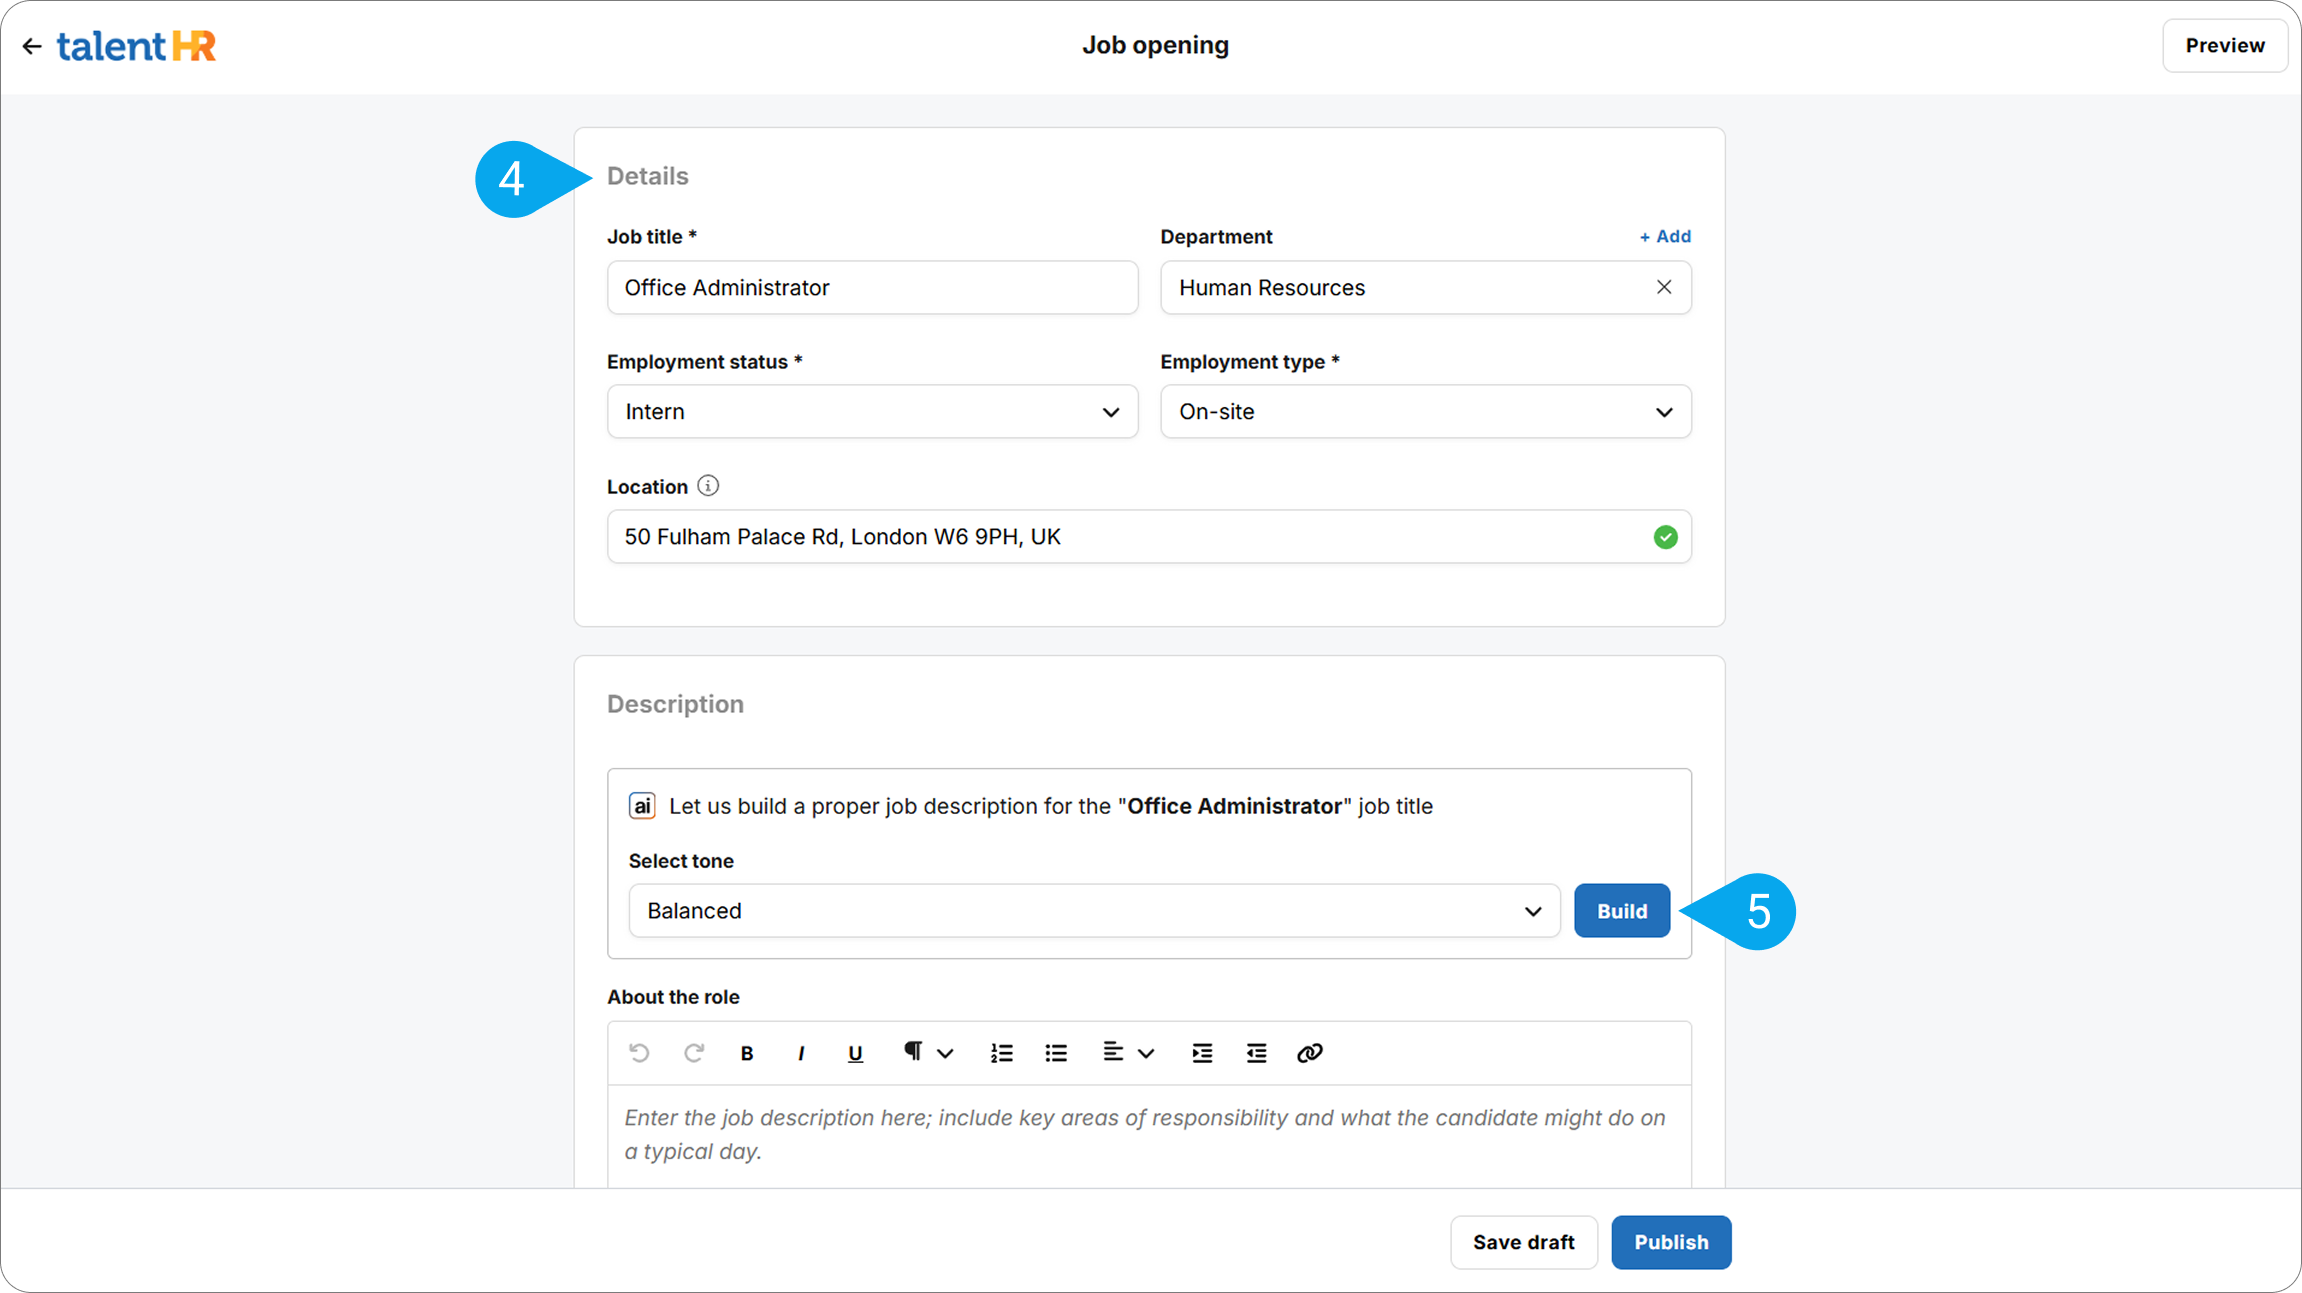
Task: Expand the Employment type dropdown
Action: click(1425, 412)
